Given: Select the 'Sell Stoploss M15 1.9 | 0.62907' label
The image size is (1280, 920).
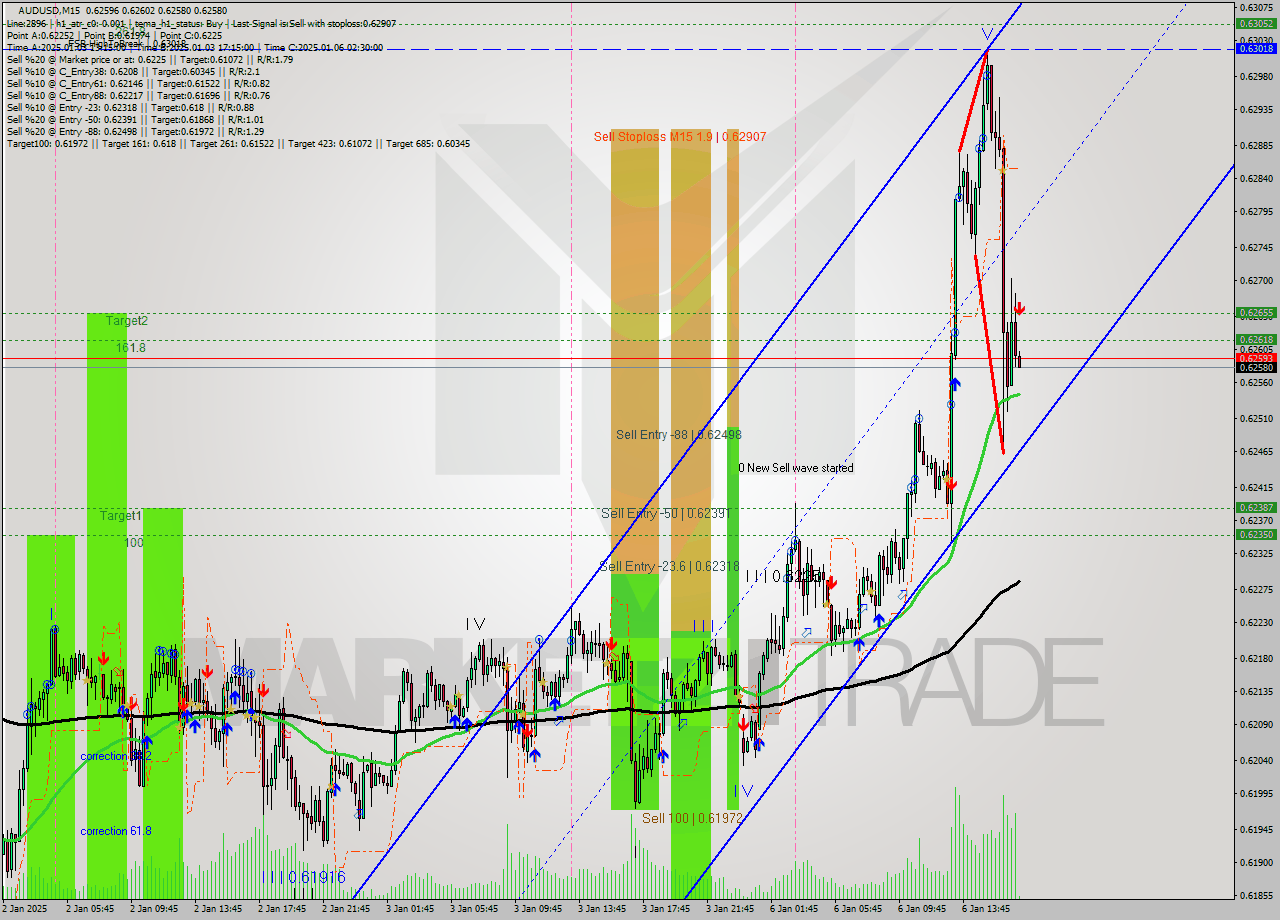Looking at the screenshot, I should 680,136.
